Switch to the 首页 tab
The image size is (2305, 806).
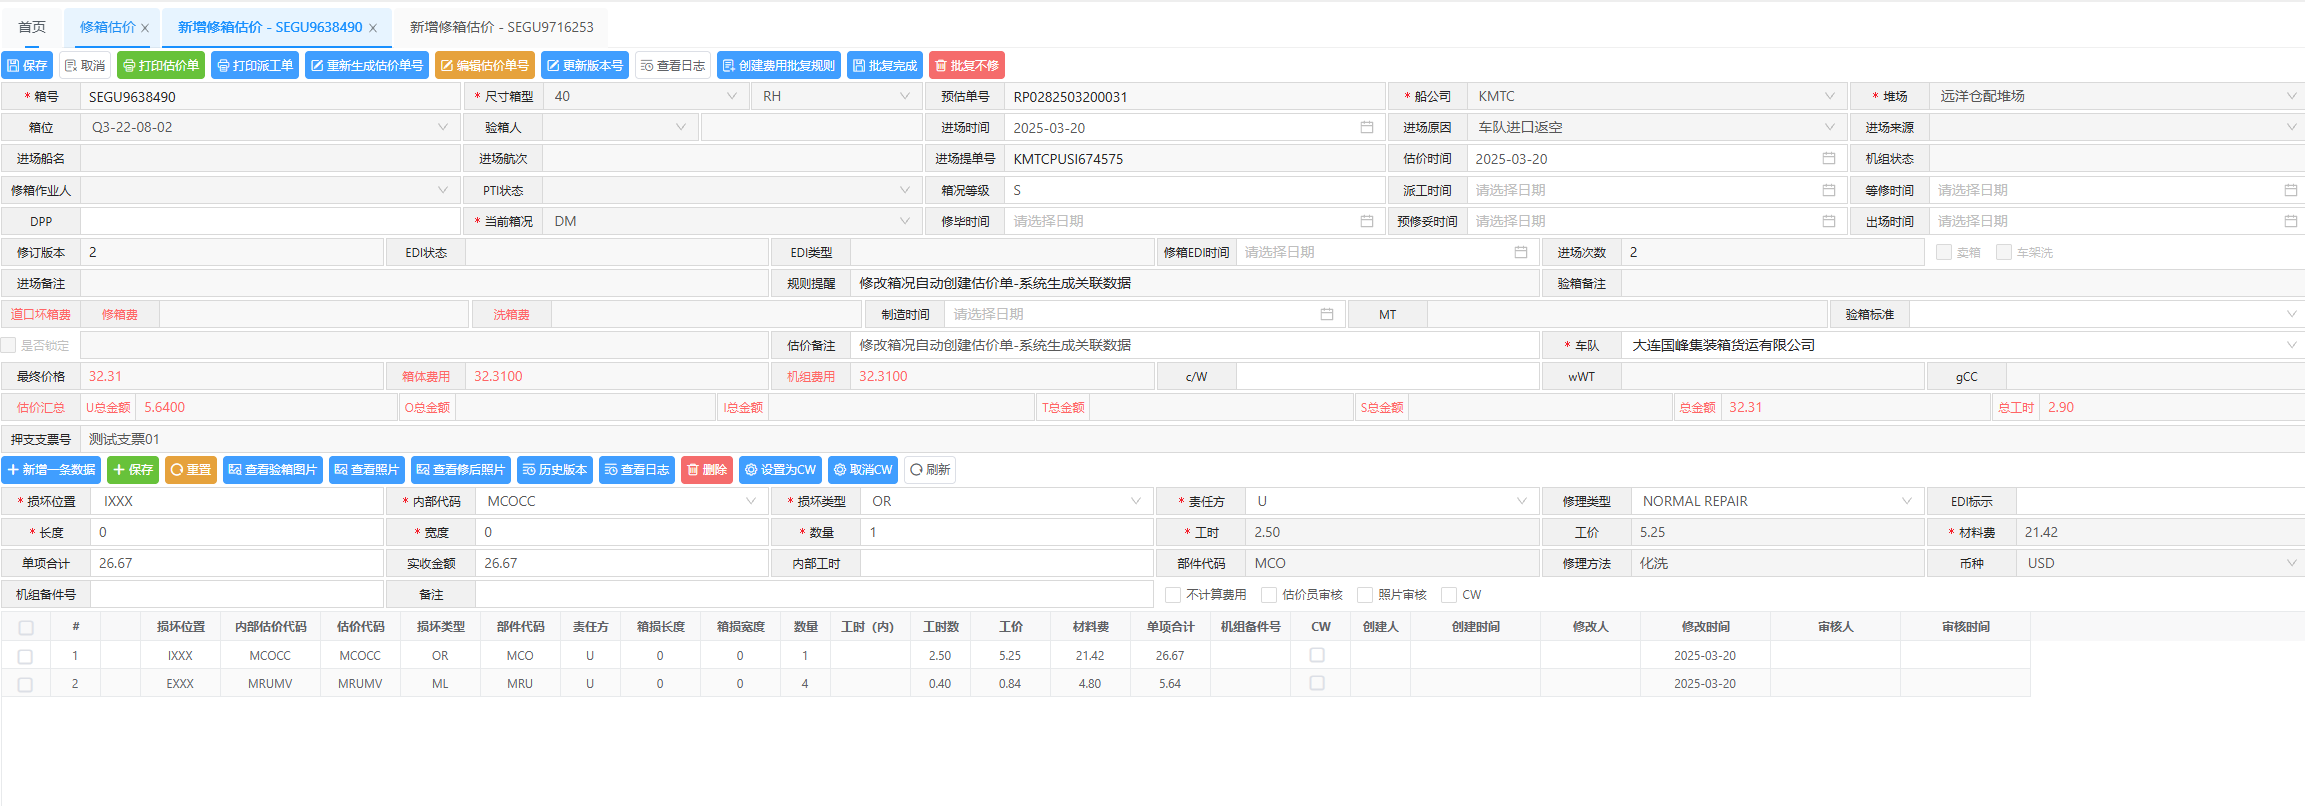coord(32,27)
